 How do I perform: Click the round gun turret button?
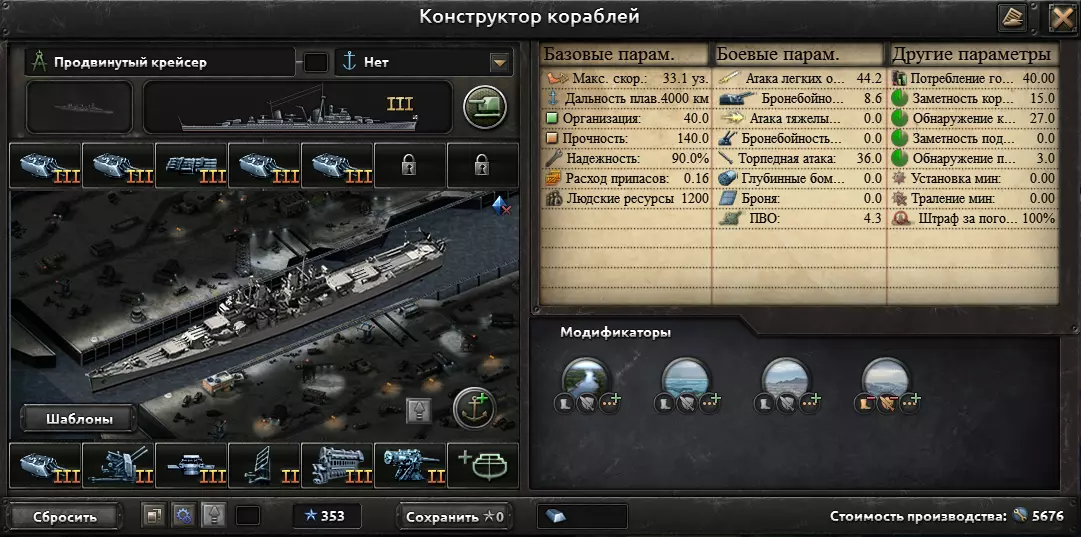coord(485,108)
